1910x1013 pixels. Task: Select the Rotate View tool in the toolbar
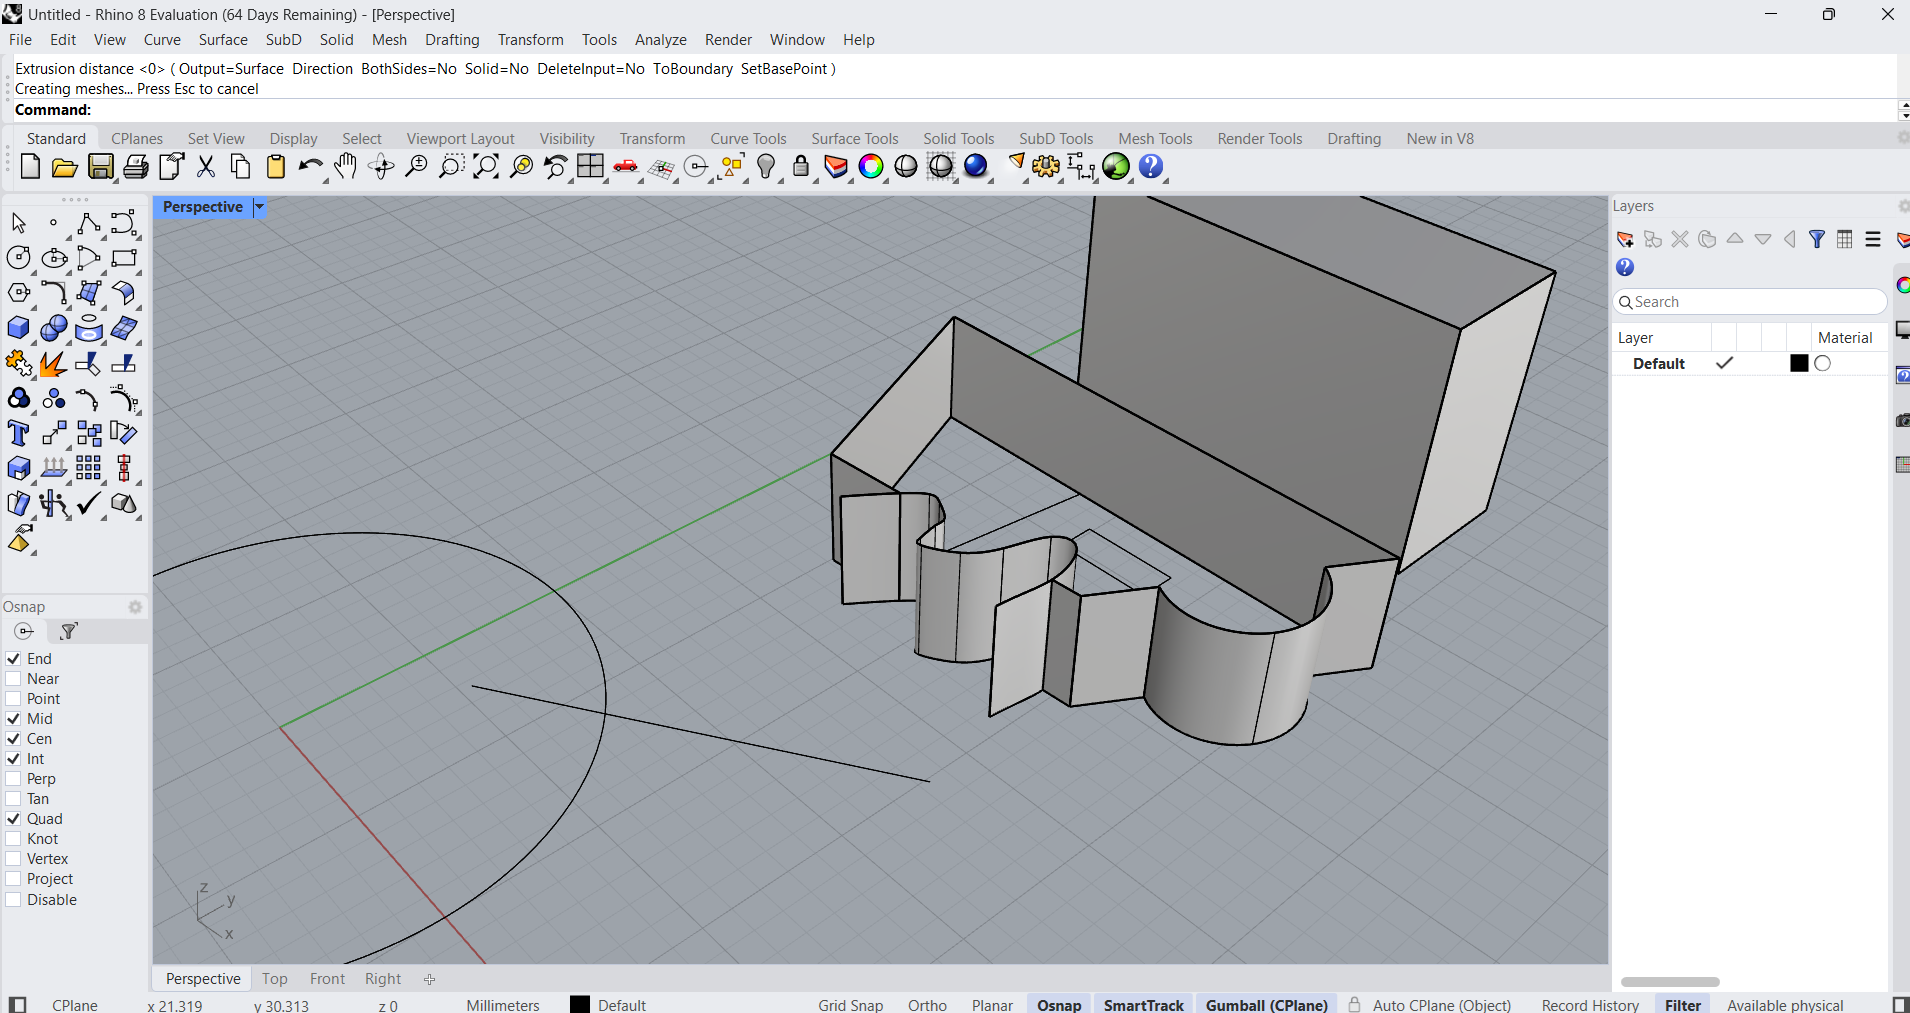(382, 167)
